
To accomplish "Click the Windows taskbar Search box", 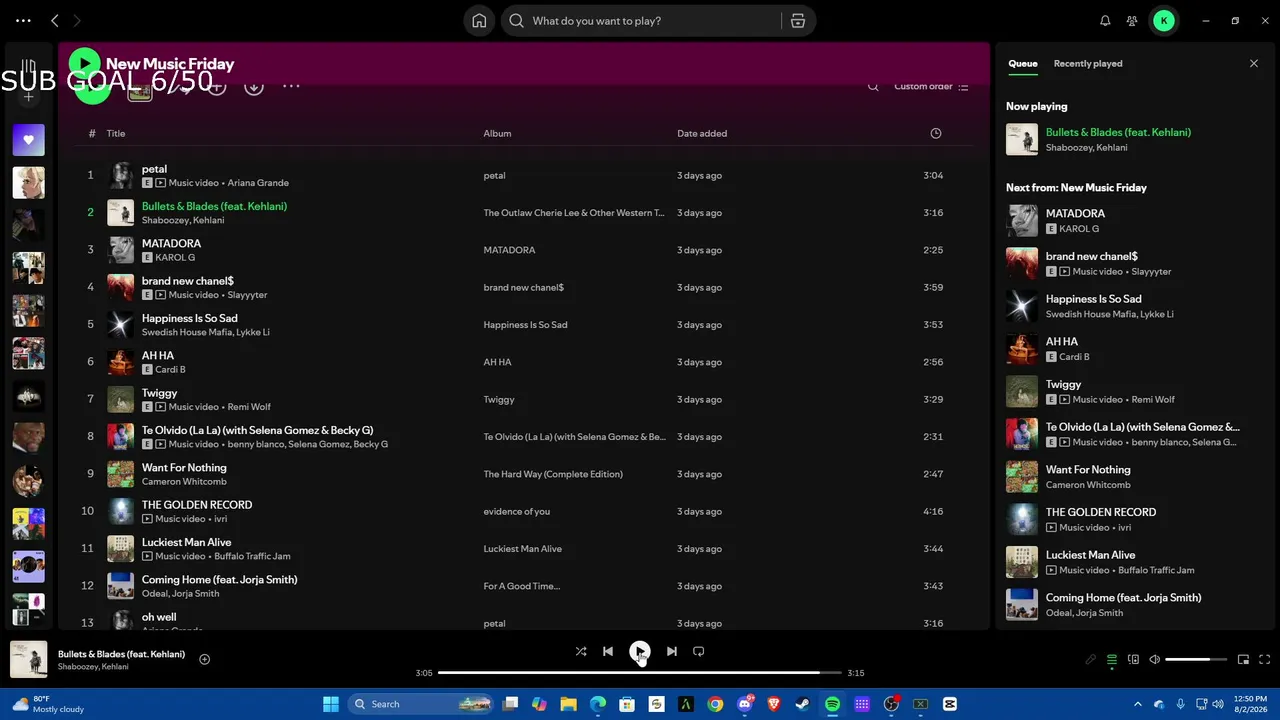I will point(420,704).
